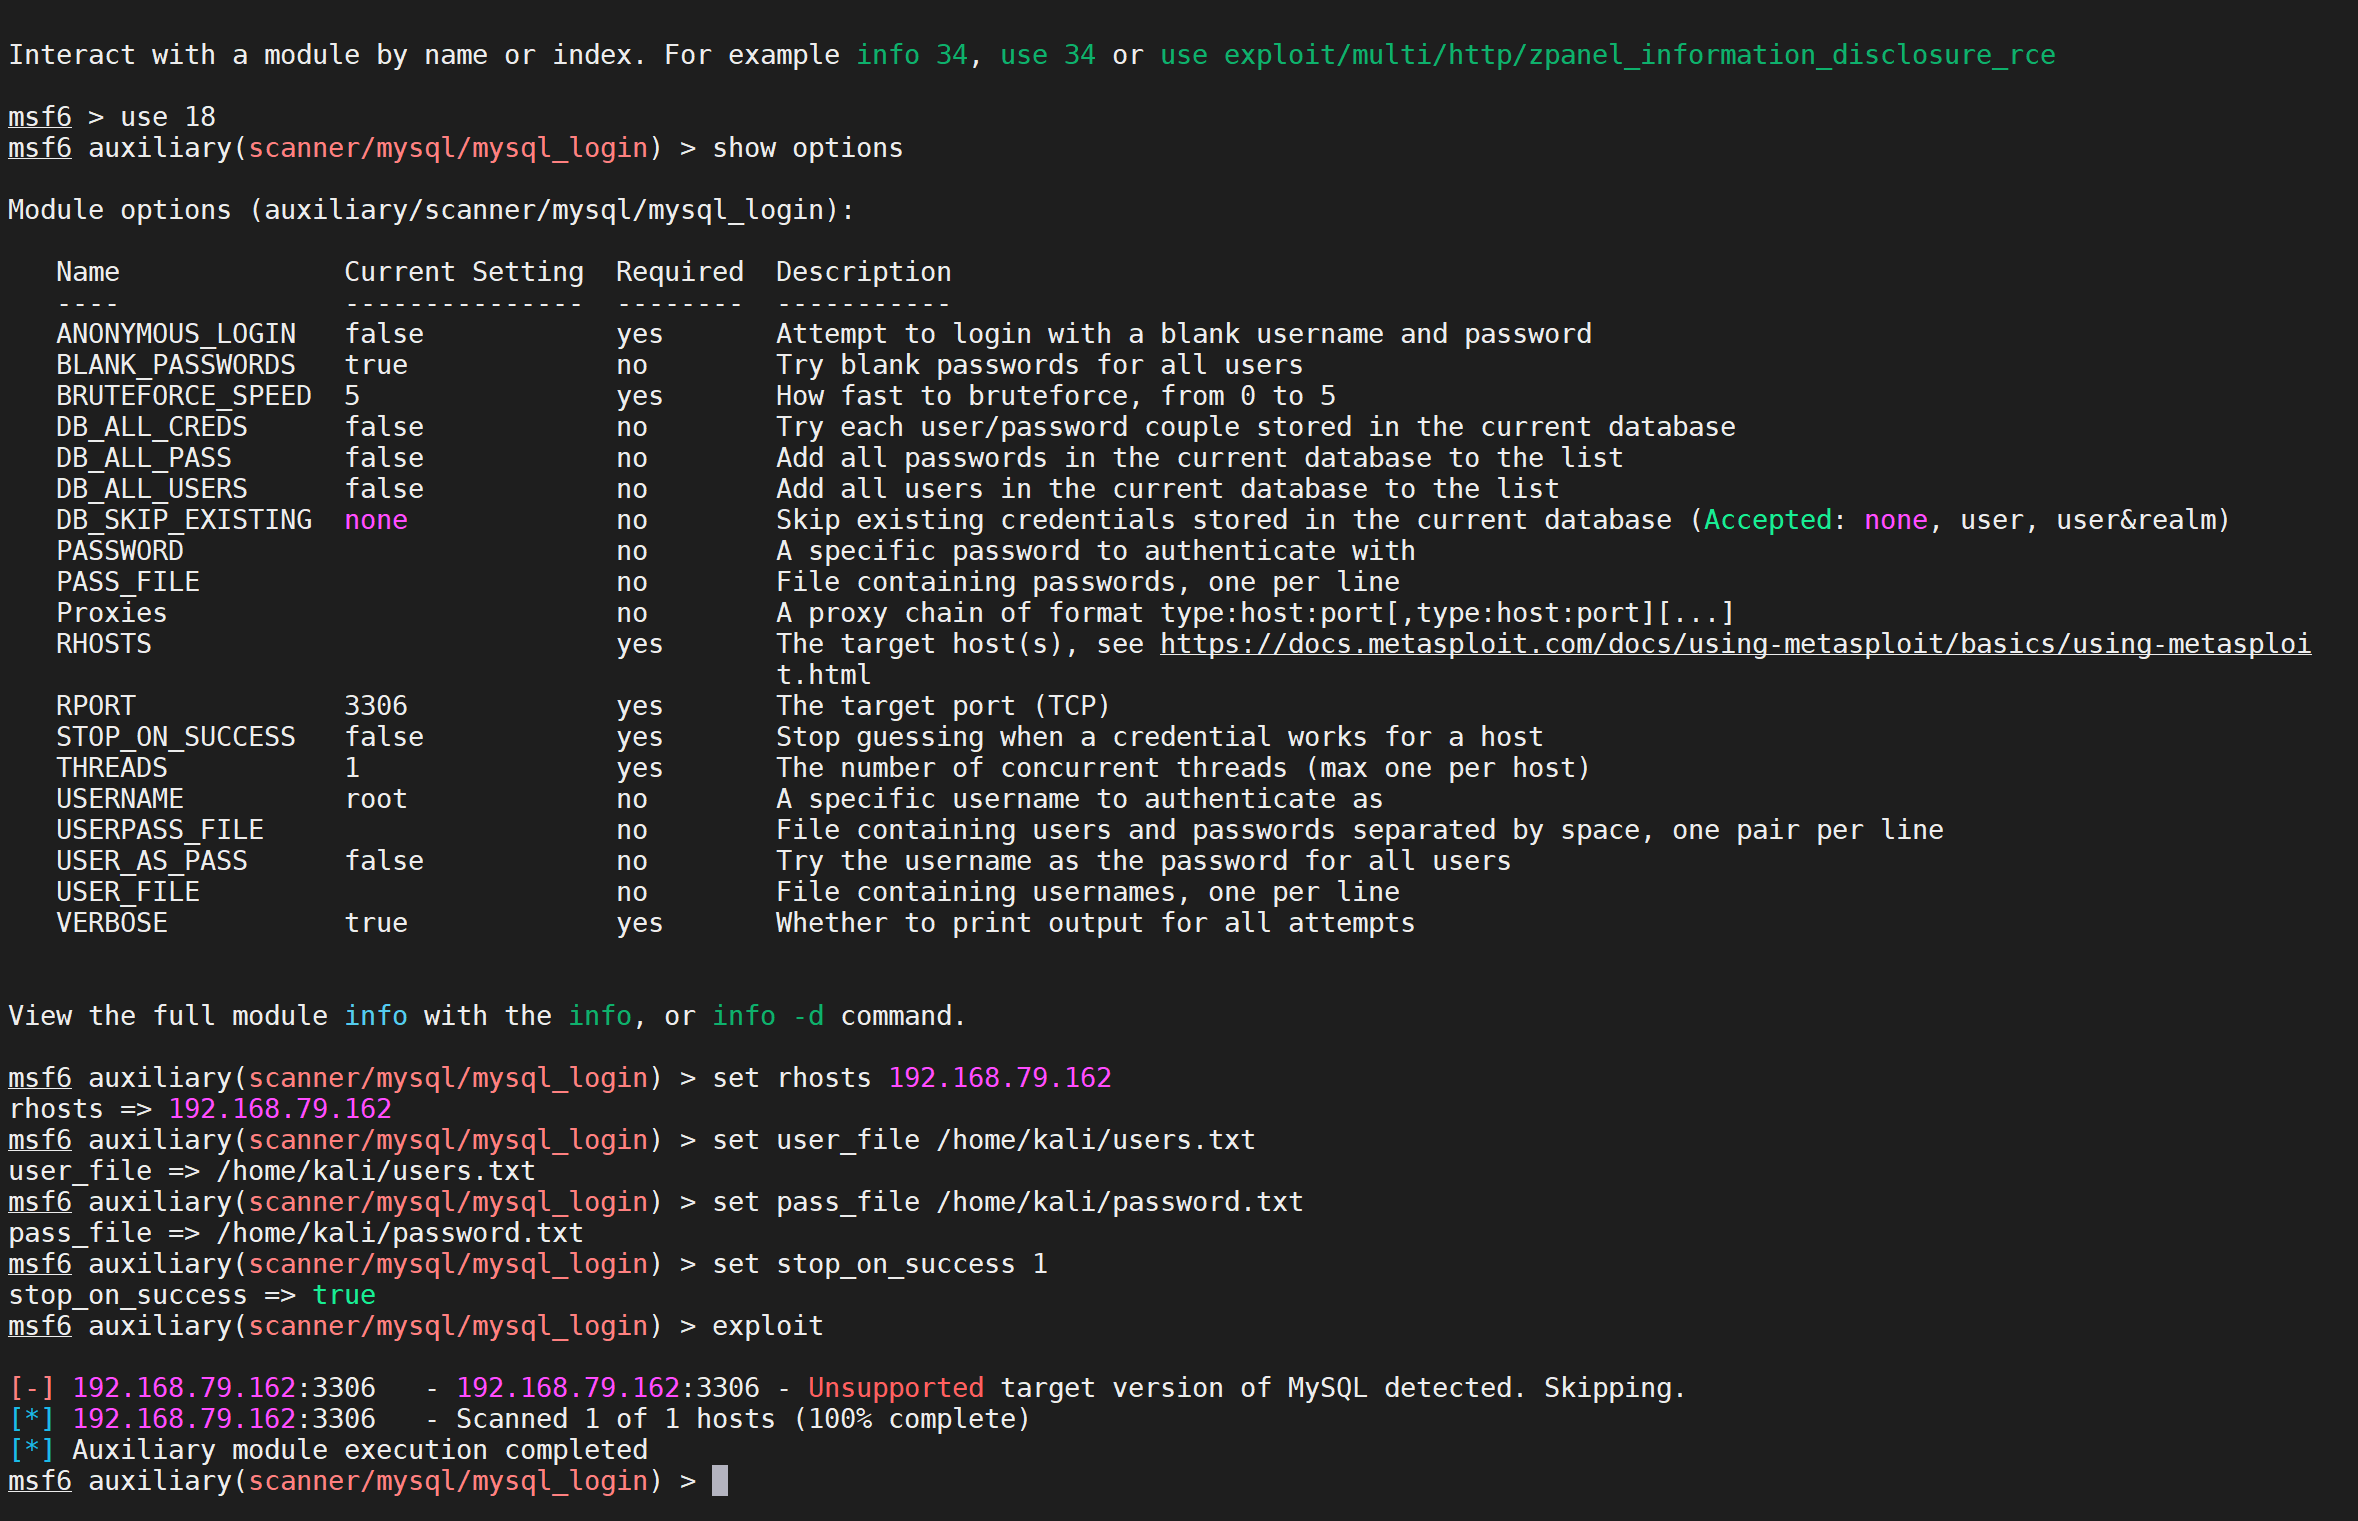Click the terminal cursor at the last prompt
The width and height of the screenshot is (2358, 1521).
pos(719,1481)
